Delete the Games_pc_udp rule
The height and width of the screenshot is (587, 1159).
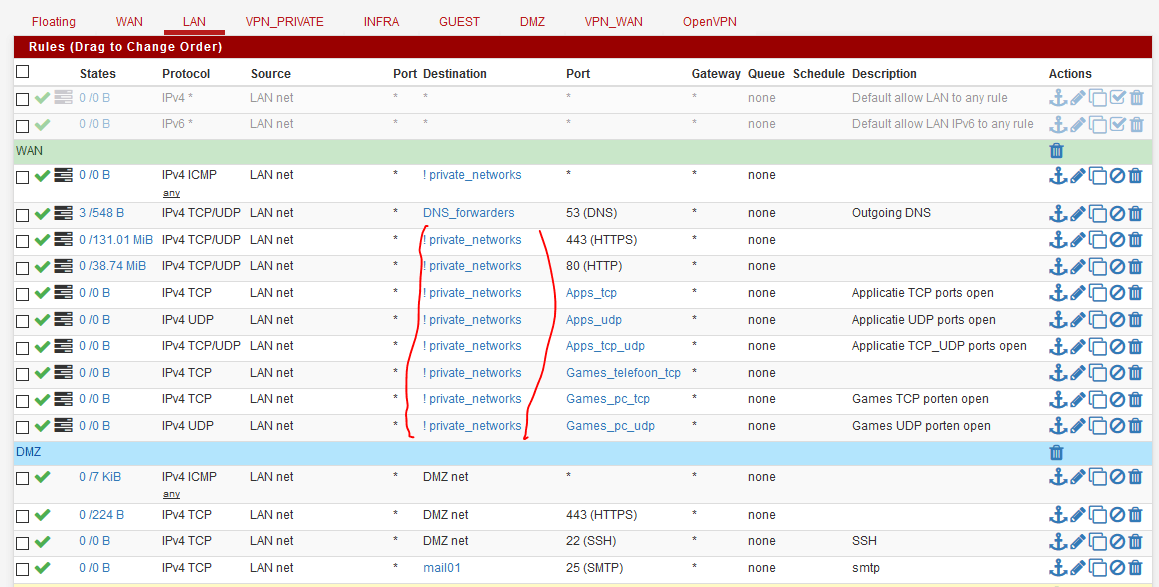click(1136, 427)
